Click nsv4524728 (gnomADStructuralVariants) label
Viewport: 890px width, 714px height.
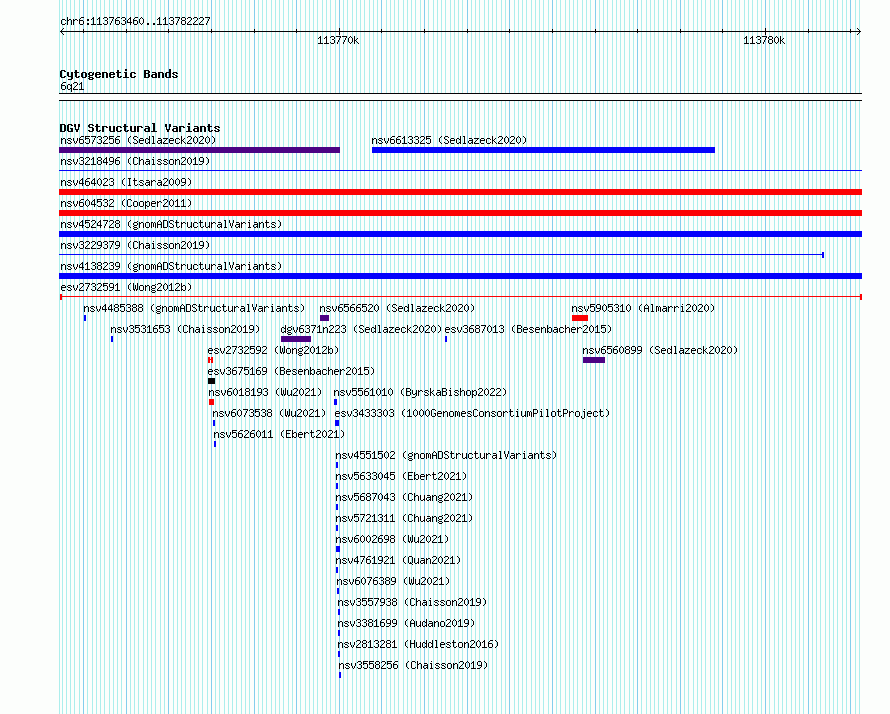click(x=171, y=224)
